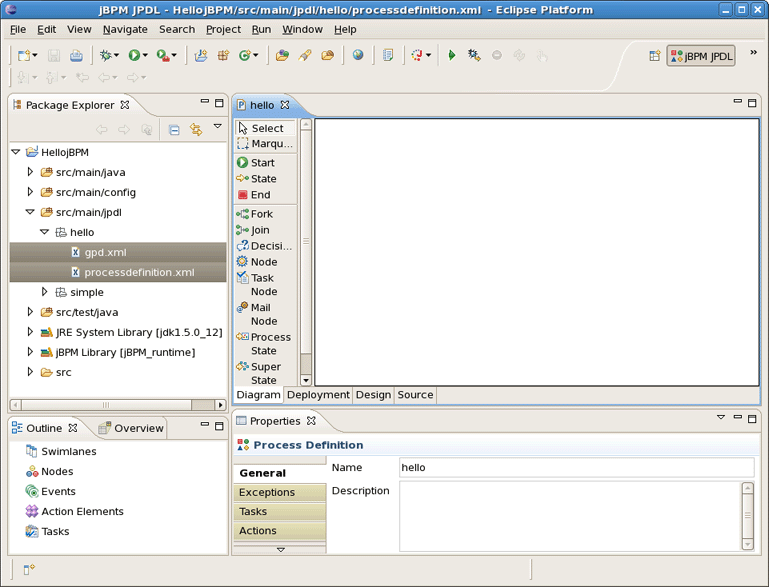Image resolution: width=769 pixels, height=587 pixels.
Task: Click the Debug bug toolbar icon
Action: click(105, 55)
